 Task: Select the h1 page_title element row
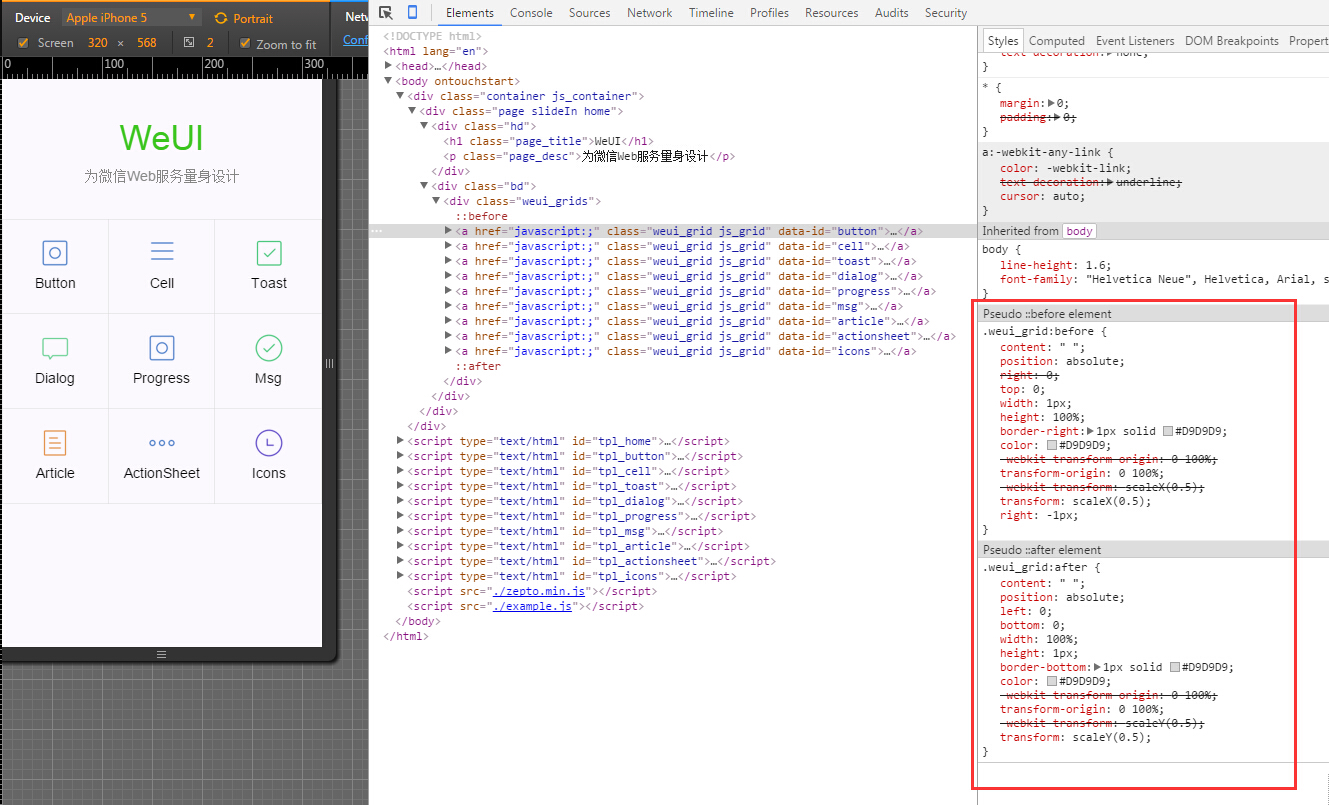549,141
